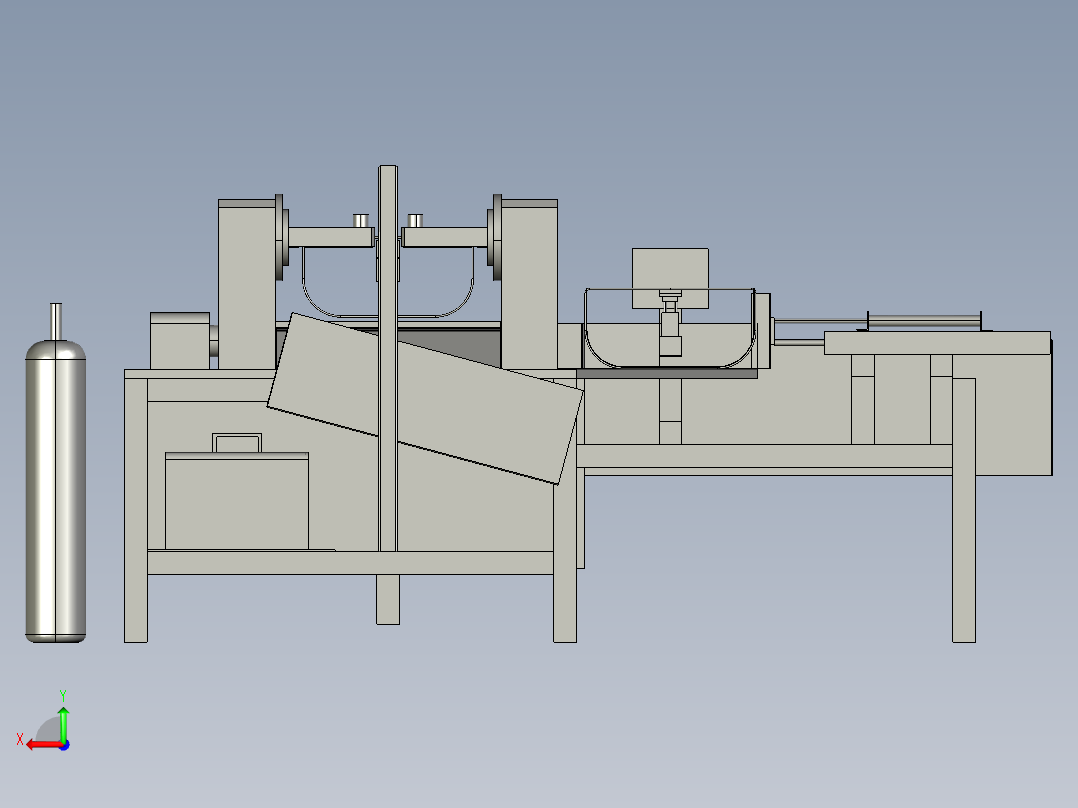Image resolution: width=1078 pixels, height=808 pixels.
Task: Select the right tower block of the machine
Action: pos(529,284)
